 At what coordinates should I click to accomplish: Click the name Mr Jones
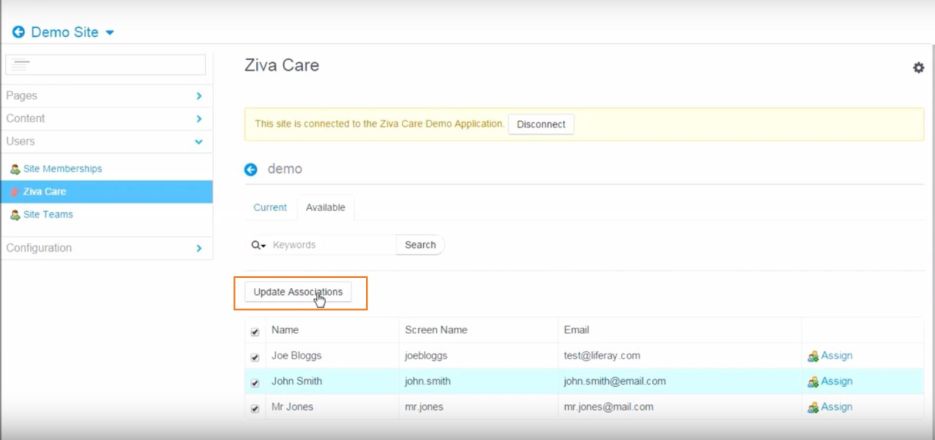pos(292,407)
